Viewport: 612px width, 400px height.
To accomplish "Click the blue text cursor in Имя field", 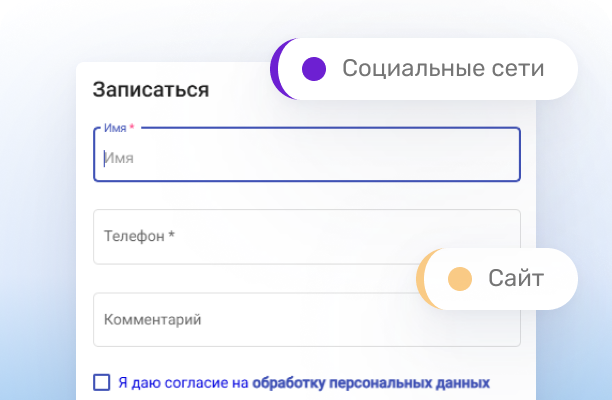I will click(104, 157).
